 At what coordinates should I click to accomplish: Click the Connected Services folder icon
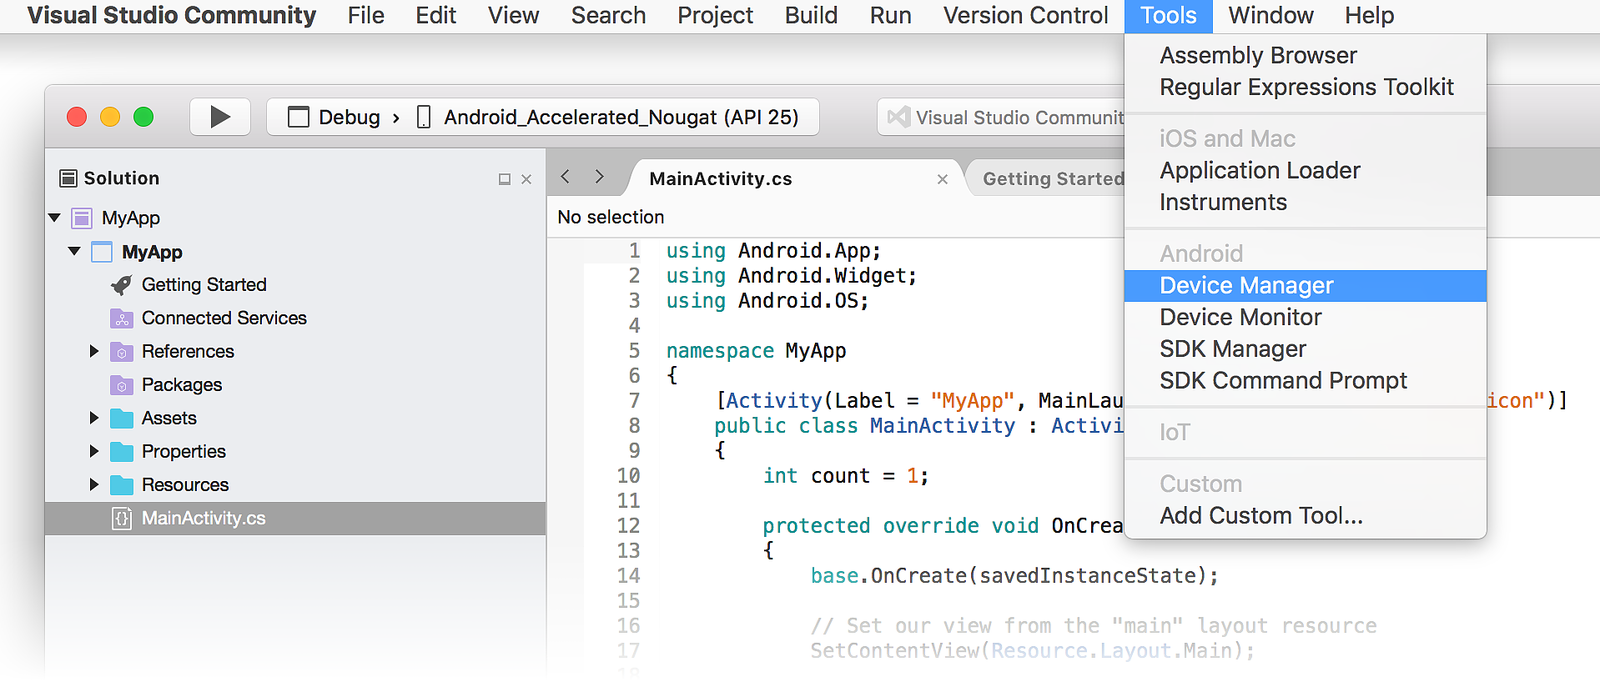pyautogui.click(x=121, y=319)
